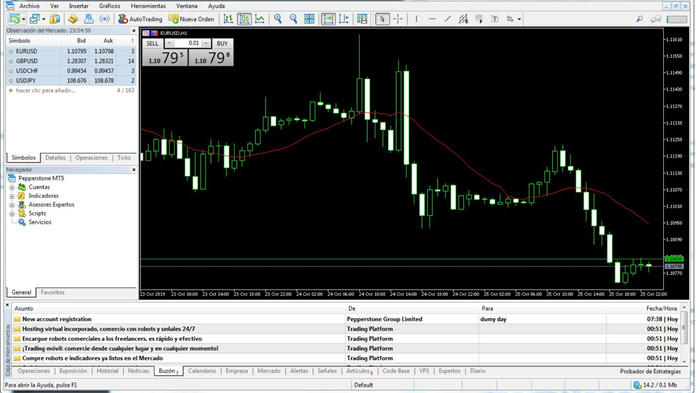Open dropdown arrow beside new chart icon

(24, 19)
